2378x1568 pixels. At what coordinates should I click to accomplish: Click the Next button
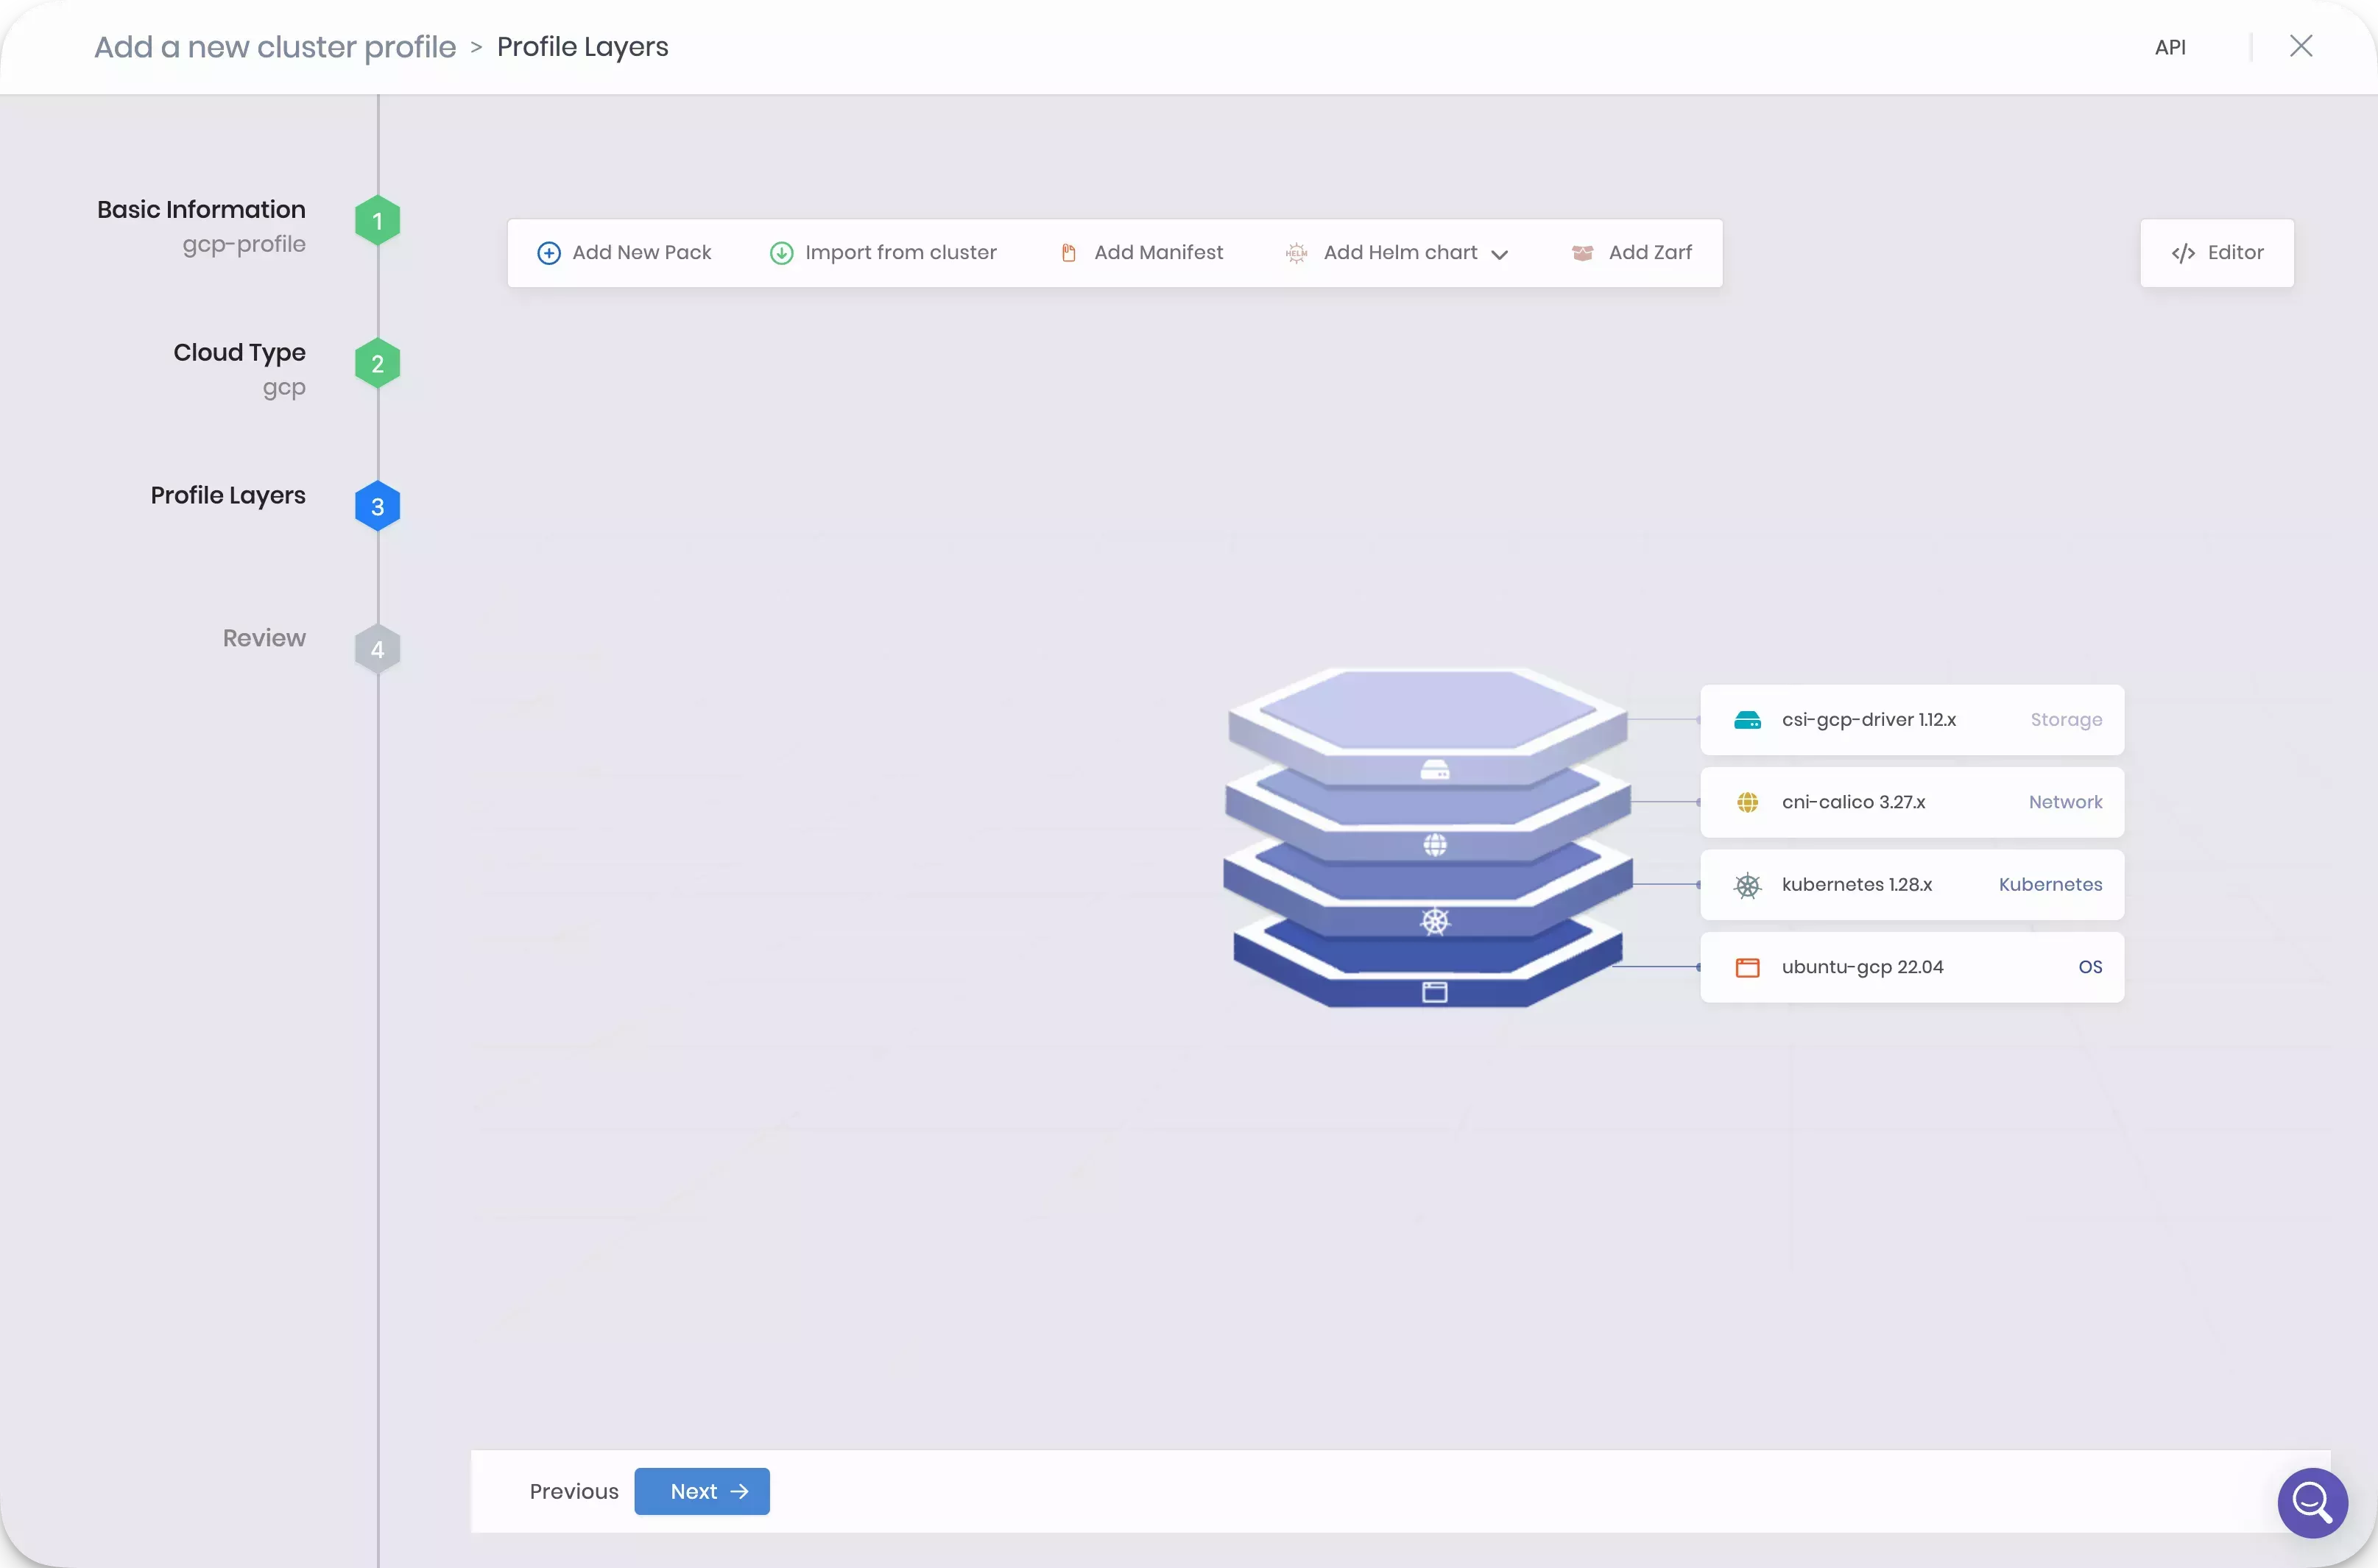coord(700,1491)
